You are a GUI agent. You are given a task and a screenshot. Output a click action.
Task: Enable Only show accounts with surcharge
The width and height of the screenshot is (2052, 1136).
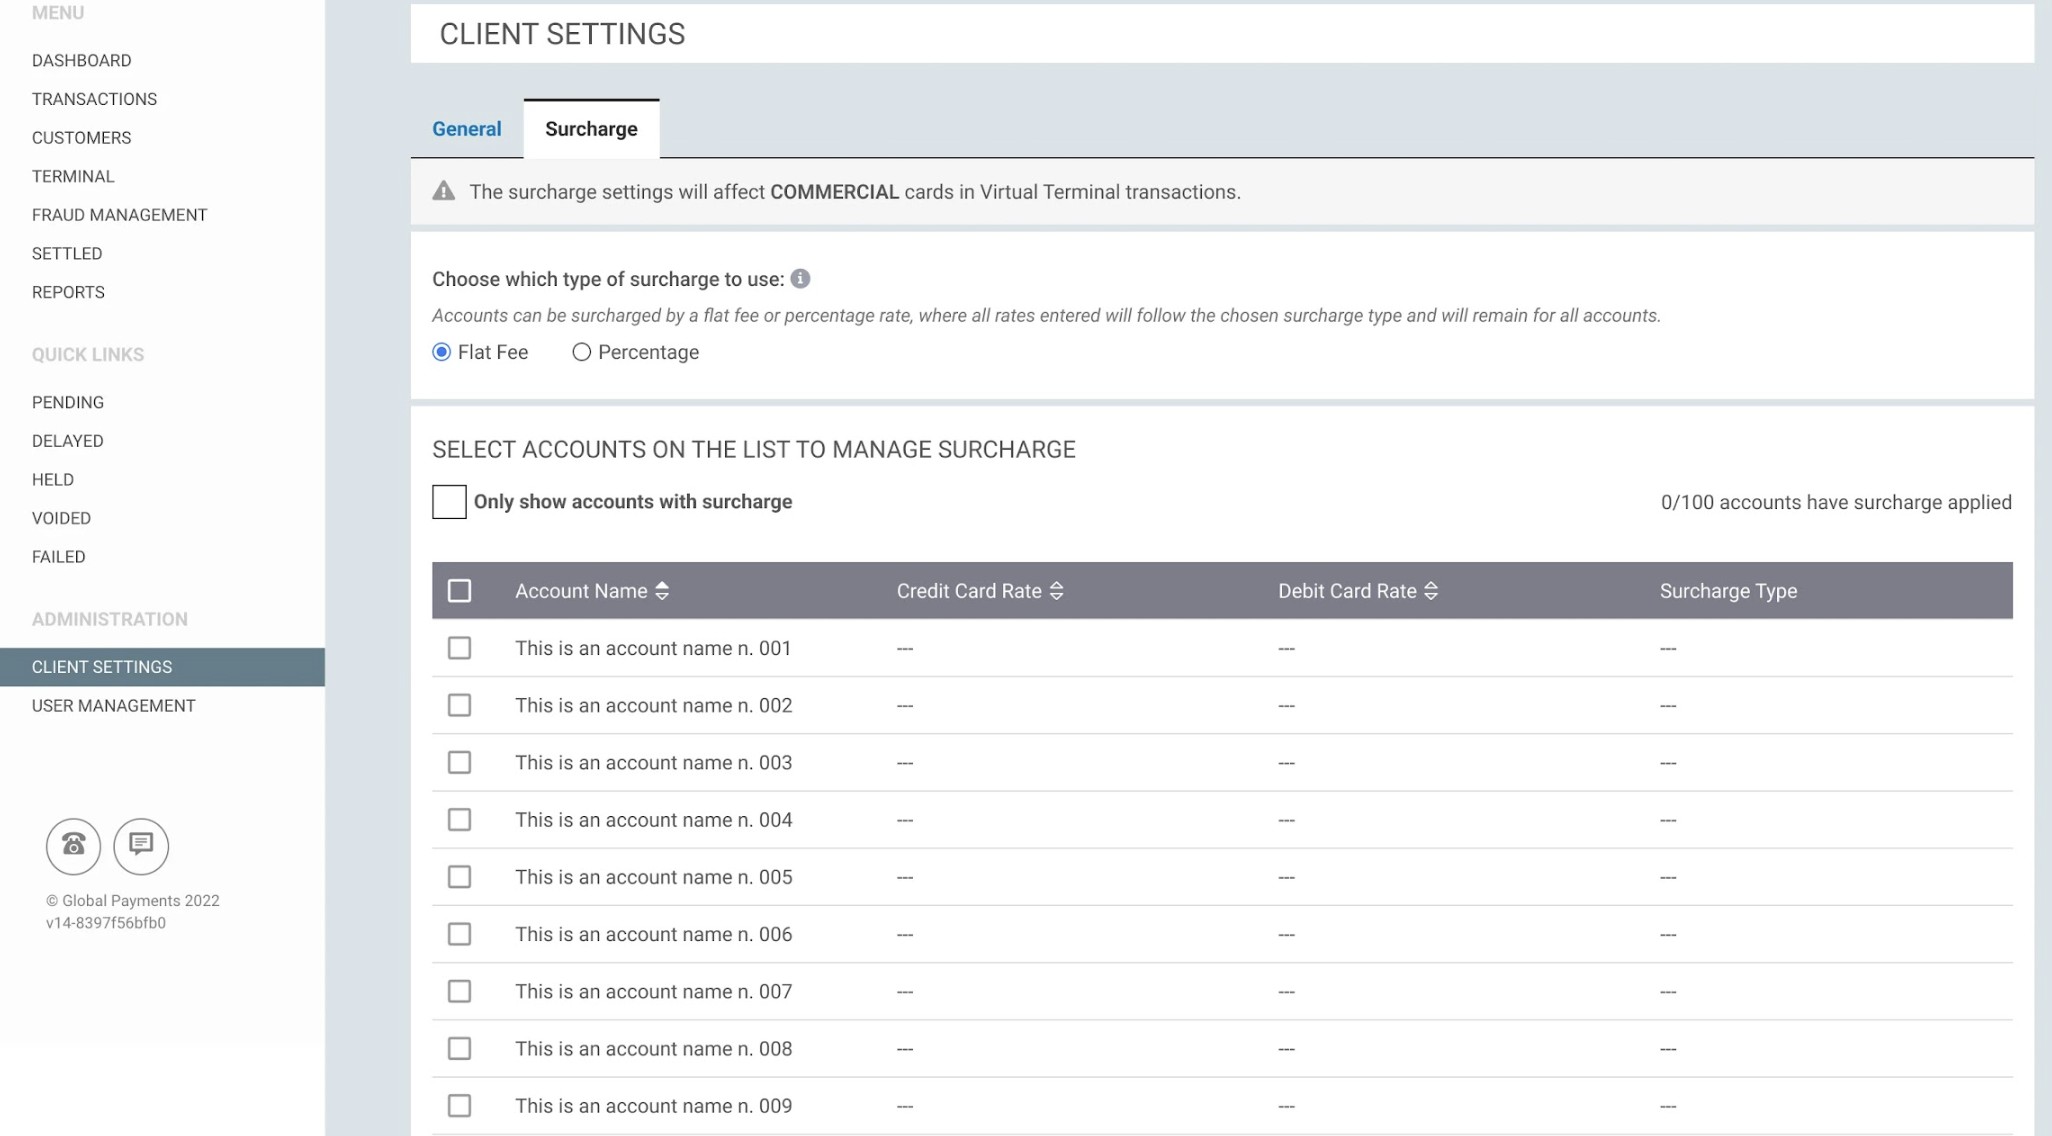449,502
